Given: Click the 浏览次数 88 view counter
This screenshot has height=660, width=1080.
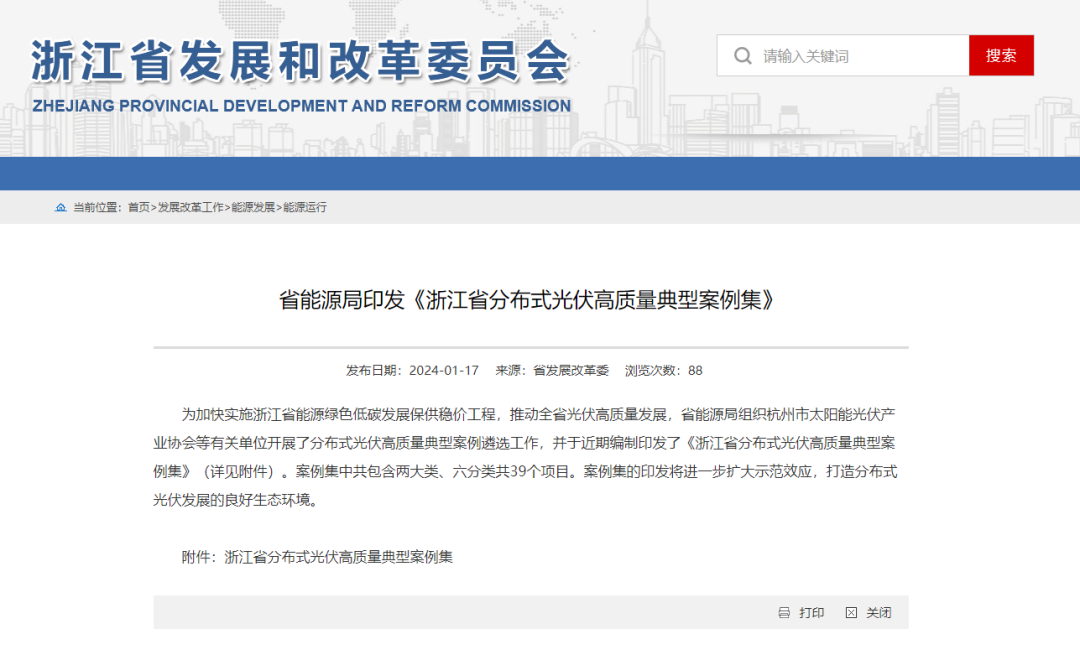Looking at the screenshot, I should click(x=664, y=370).
